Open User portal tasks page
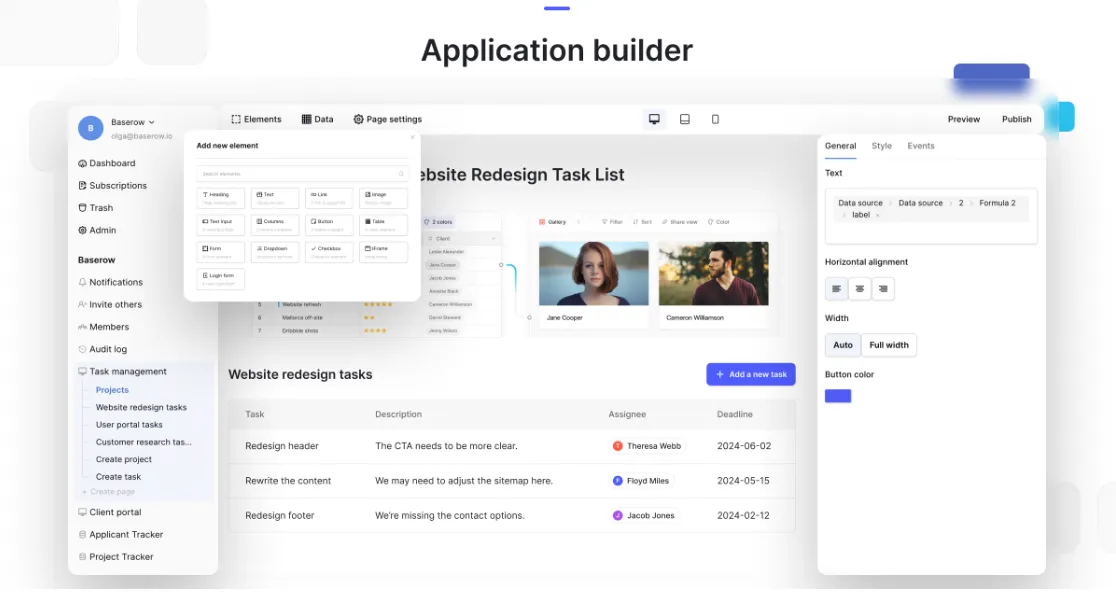 pos(129,425)
